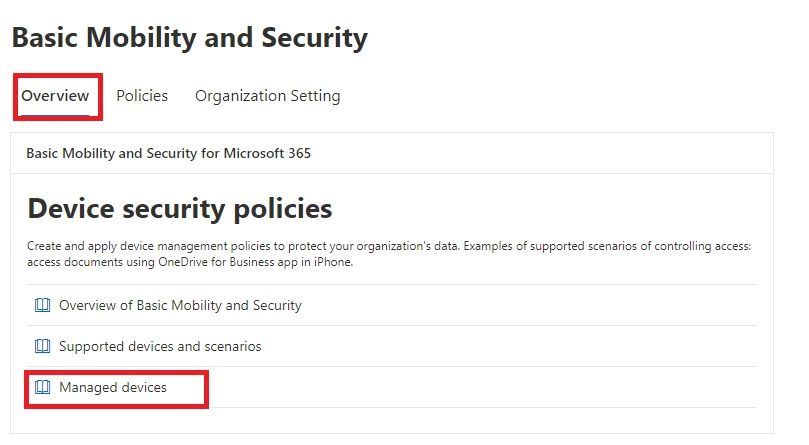Open the Policies tab
The image size is (809, 445).
(142, 96)
